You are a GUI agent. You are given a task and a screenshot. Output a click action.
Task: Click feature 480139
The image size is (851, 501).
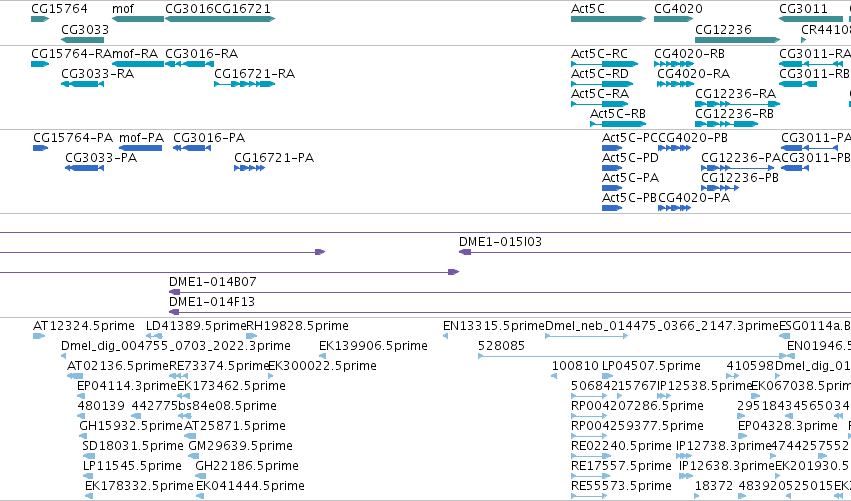click(x=101, y=407)
